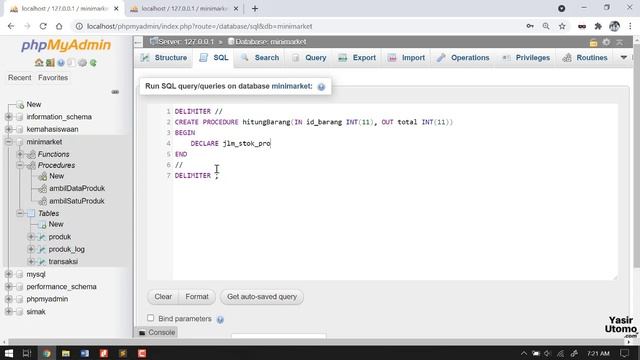Open Chrome three-dot menu
Viewport: 640px width, 360px height.
[x=630, y=26]
